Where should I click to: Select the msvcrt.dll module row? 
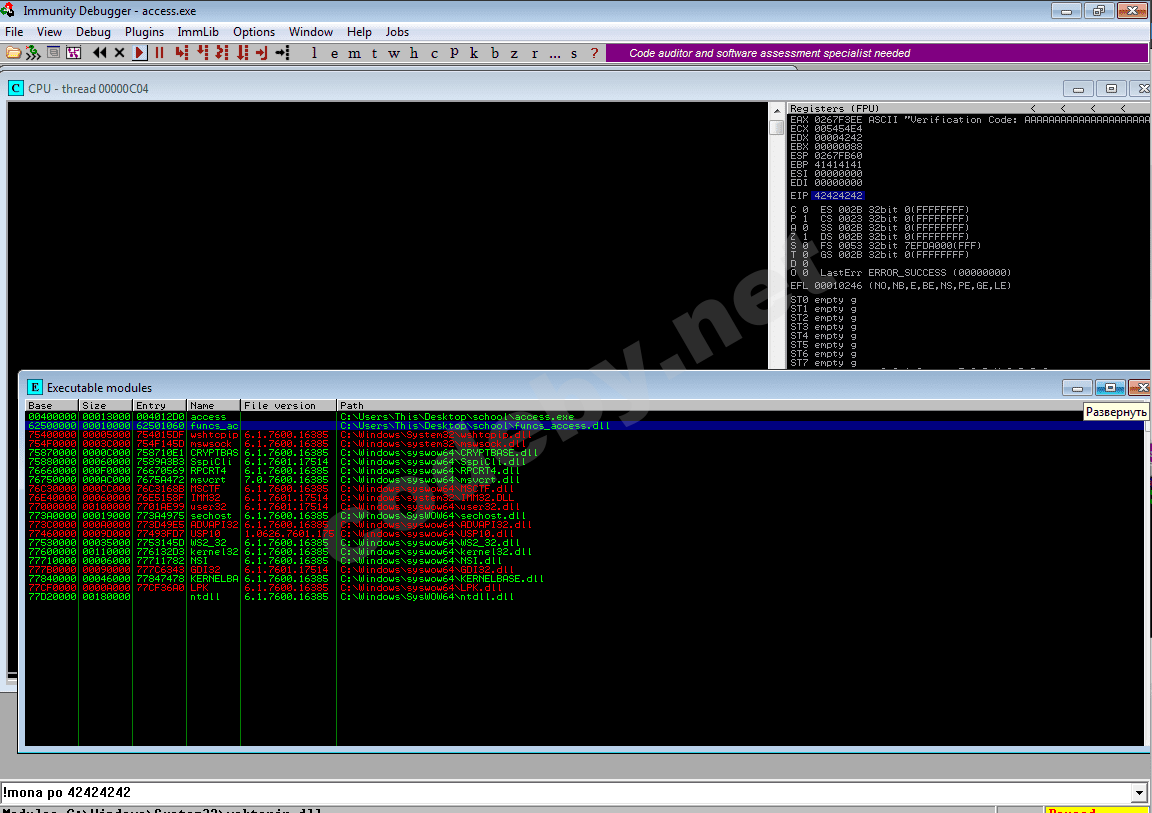tap(584, 480)
